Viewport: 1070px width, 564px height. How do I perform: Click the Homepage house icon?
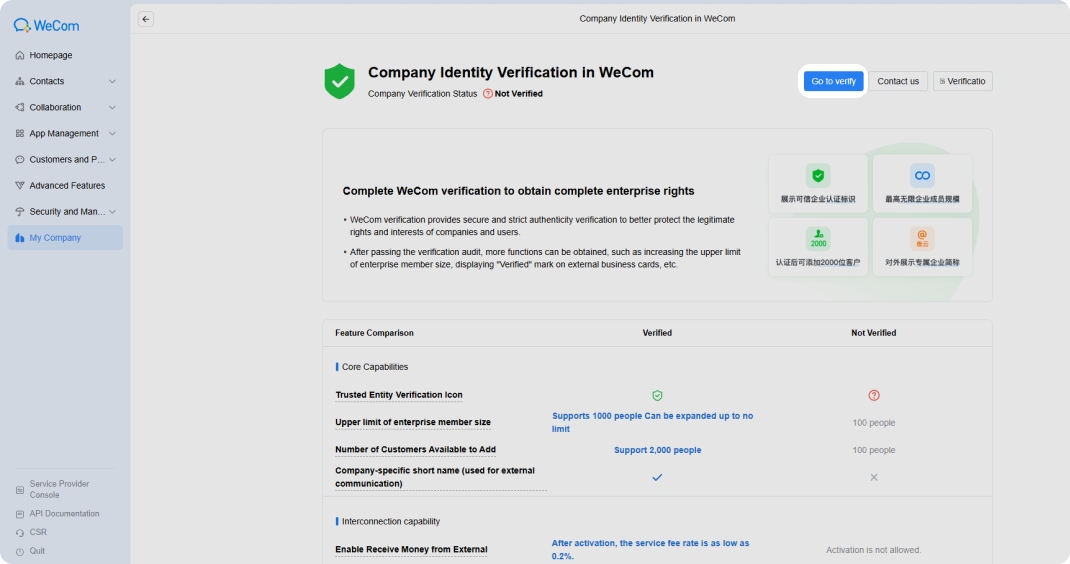(20, 55)
